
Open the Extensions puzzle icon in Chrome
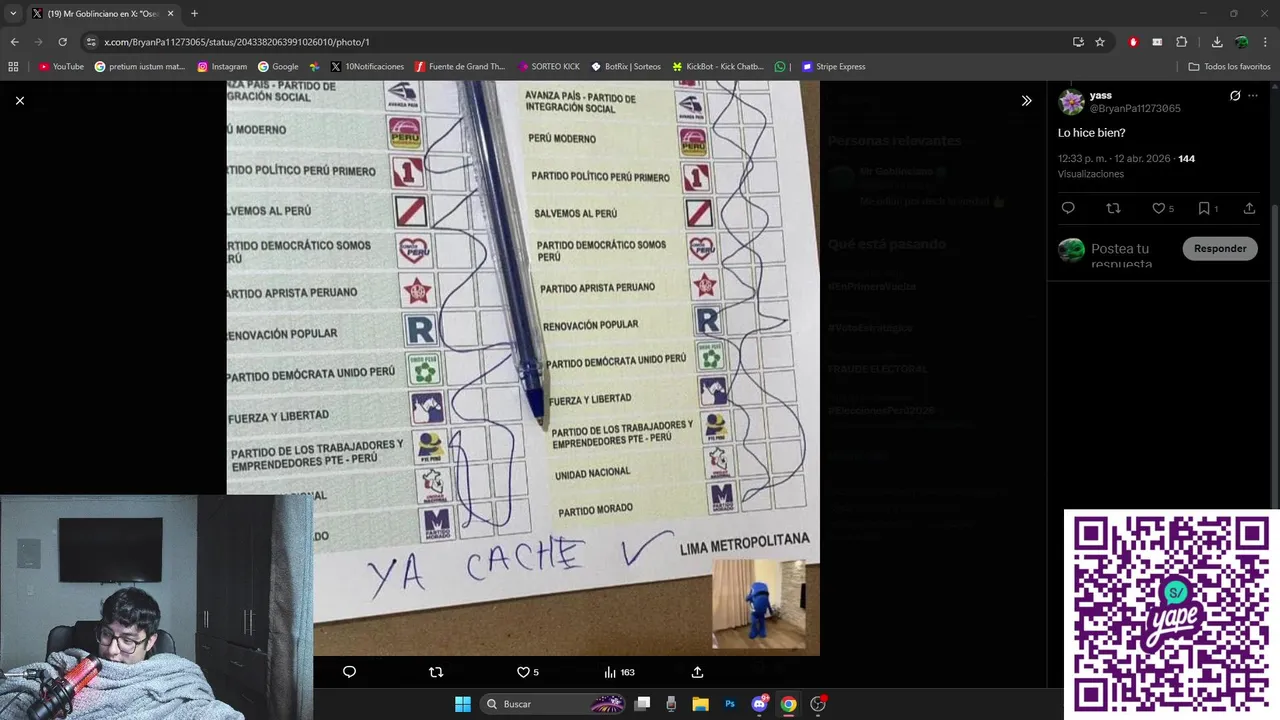(1181, 42)
